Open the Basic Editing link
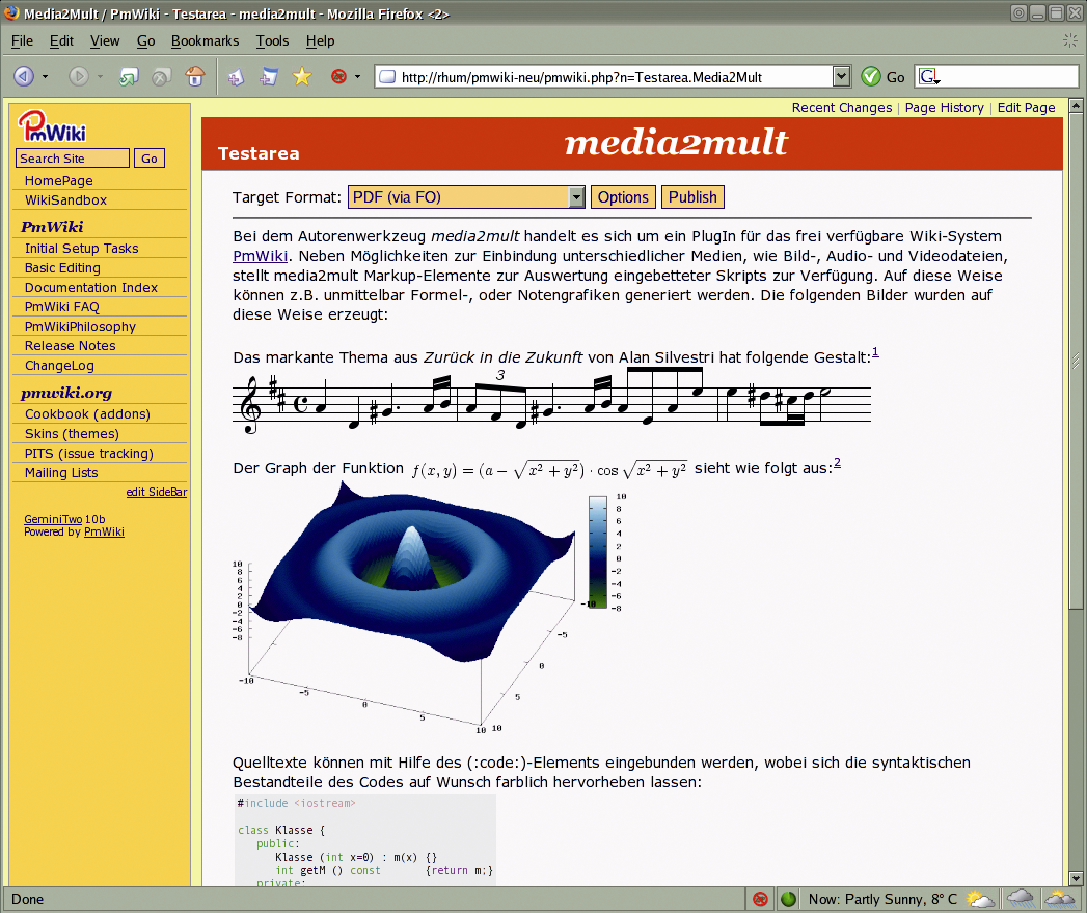Image resolution: width=1087 pixels, height=913 pixels. (62, 268)
